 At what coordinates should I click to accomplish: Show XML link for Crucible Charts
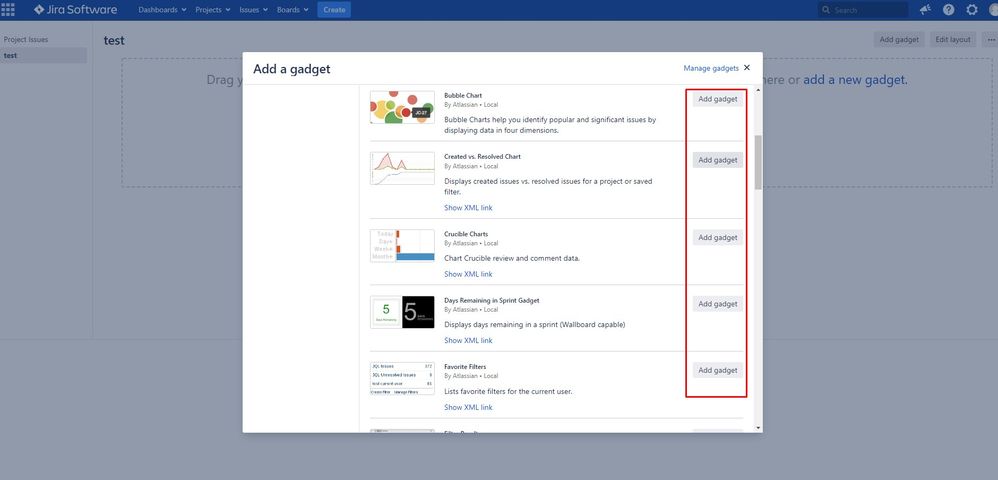tap(468, 274)
